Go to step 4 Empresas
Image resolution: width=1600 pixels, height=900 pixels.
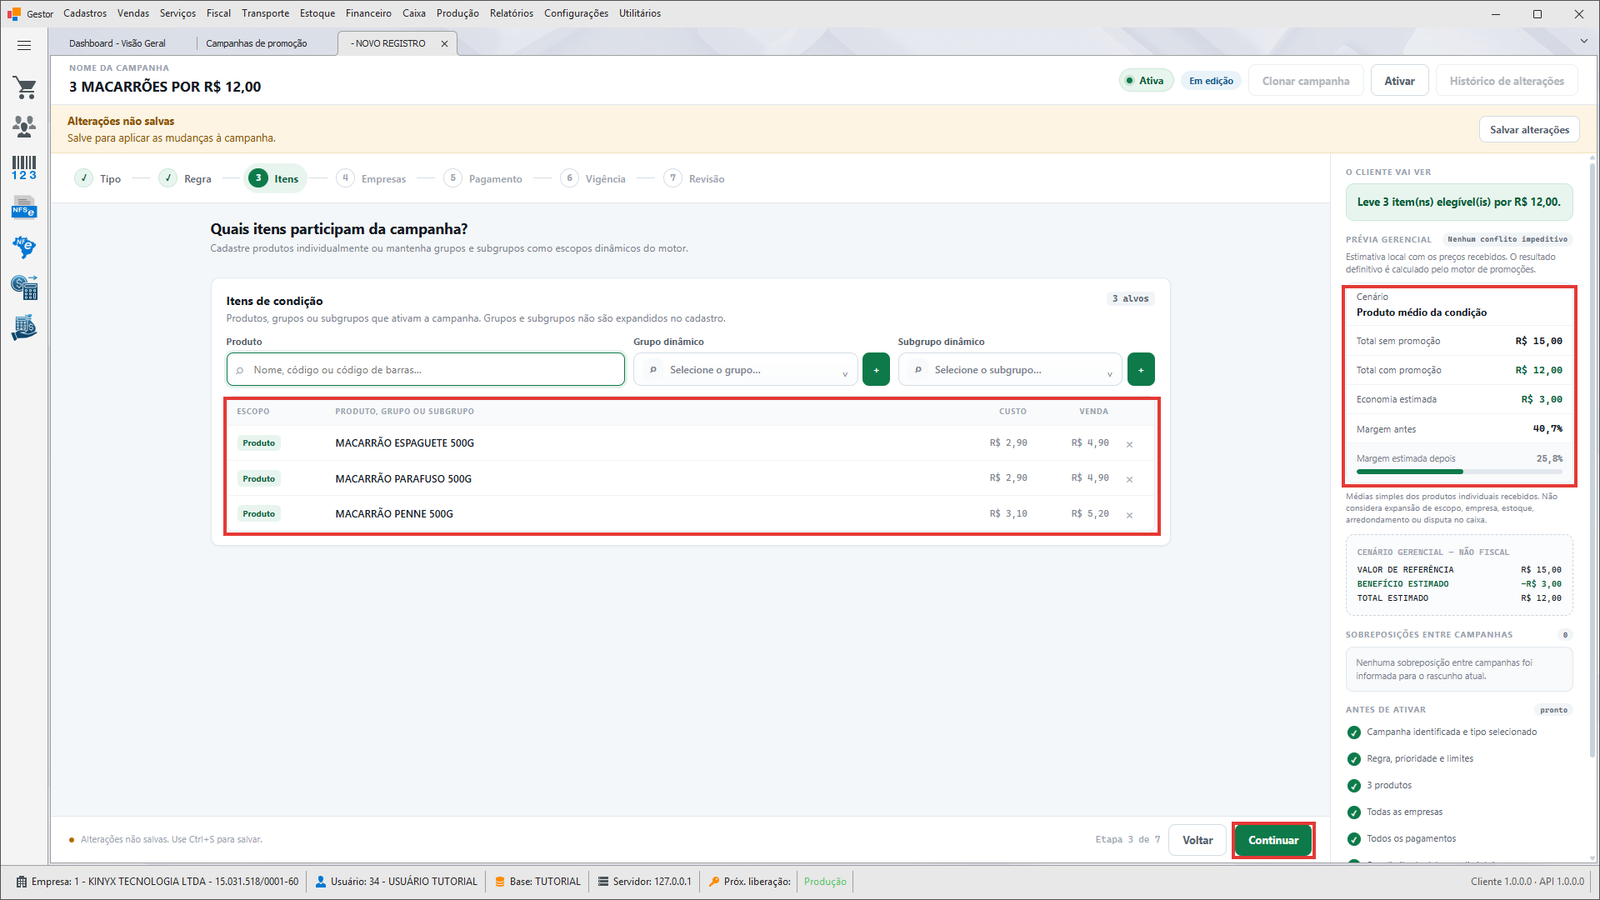click(x=372, y=178)
